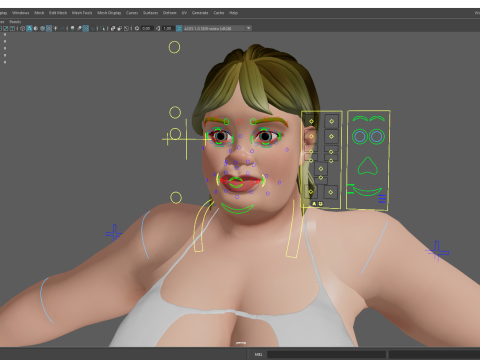Image resolution: width=480 pixels, height=360 pixels.
Task: Toggle smooth shade all display
Action: pyautogui.click(x=29, y=28)
